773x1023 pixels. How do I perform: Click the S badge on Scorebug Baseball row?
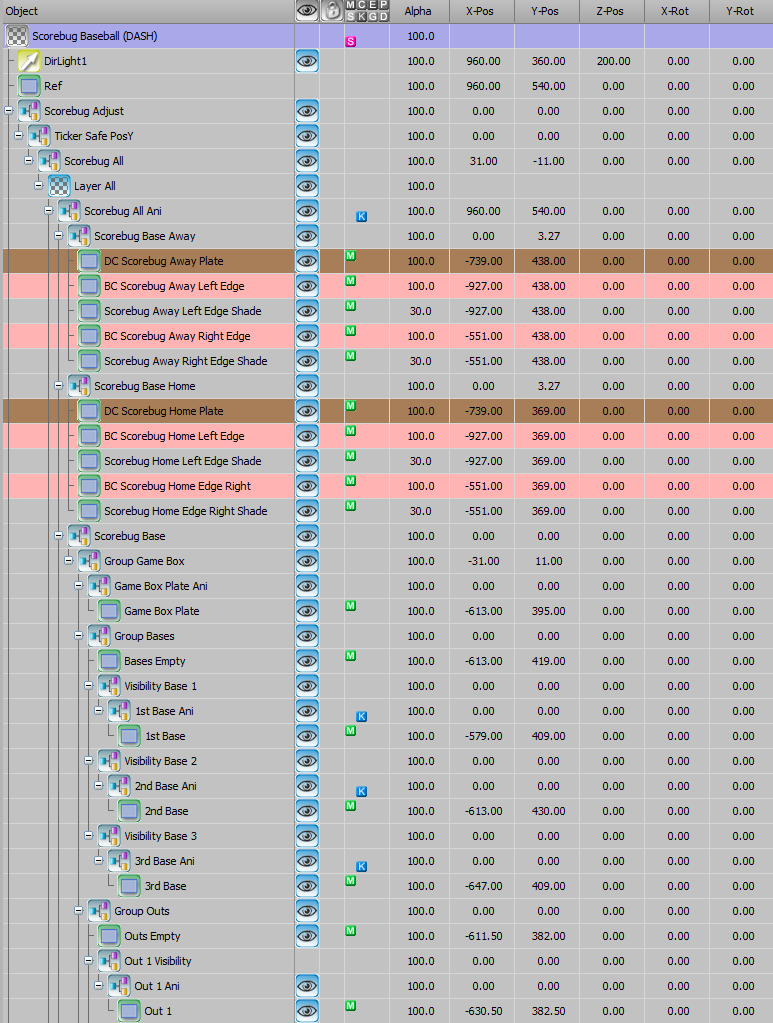pyautogui.click(x=350, y=42)
